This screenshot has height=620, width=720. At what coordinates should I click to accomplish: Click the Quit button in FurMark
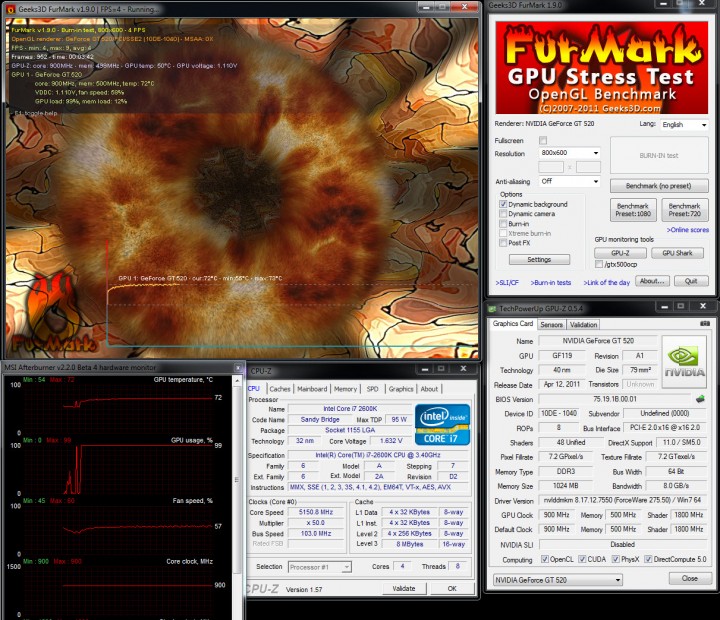tap(691, 281)
